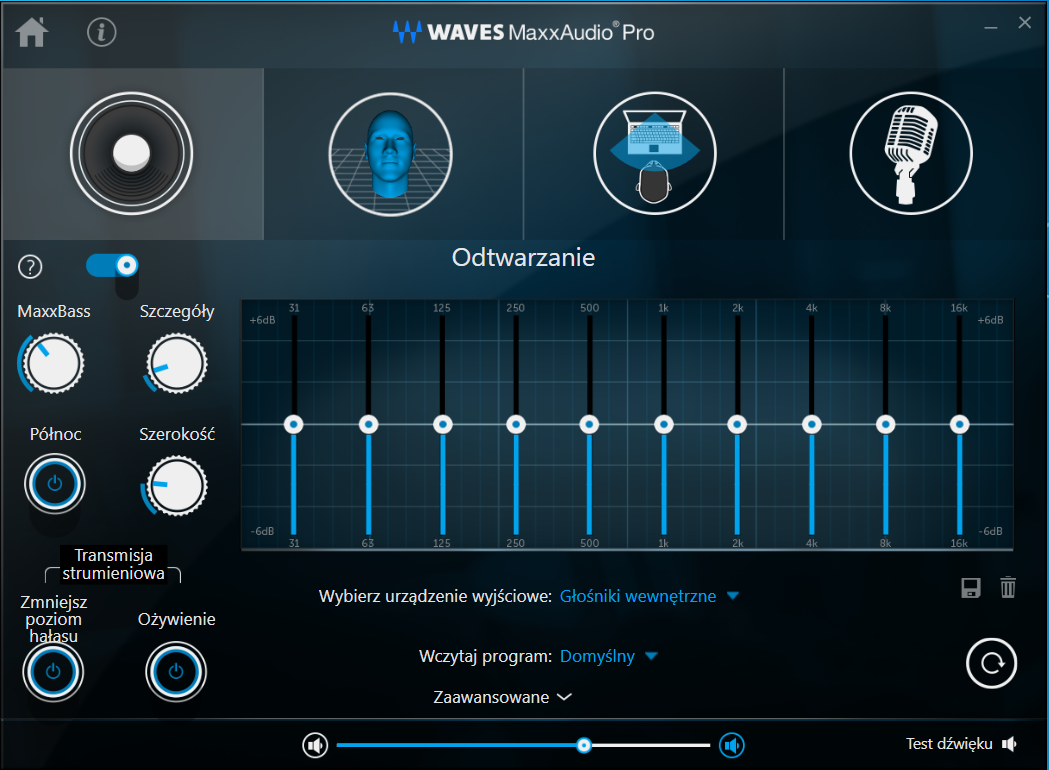The image size is (1049, 770).
Task: Open the Głośniki wewnętrzne output device dropdown
Action: point(649,596)
